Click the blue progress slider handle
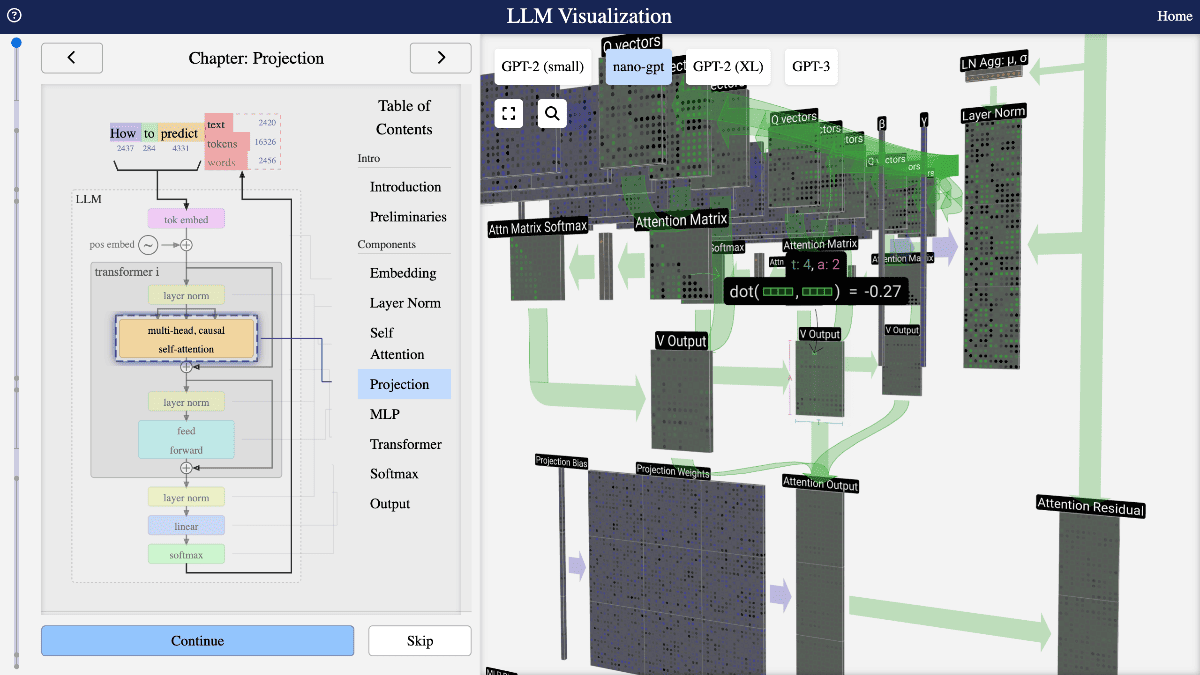Screen dimensions: 1200x675 point(16,43)
